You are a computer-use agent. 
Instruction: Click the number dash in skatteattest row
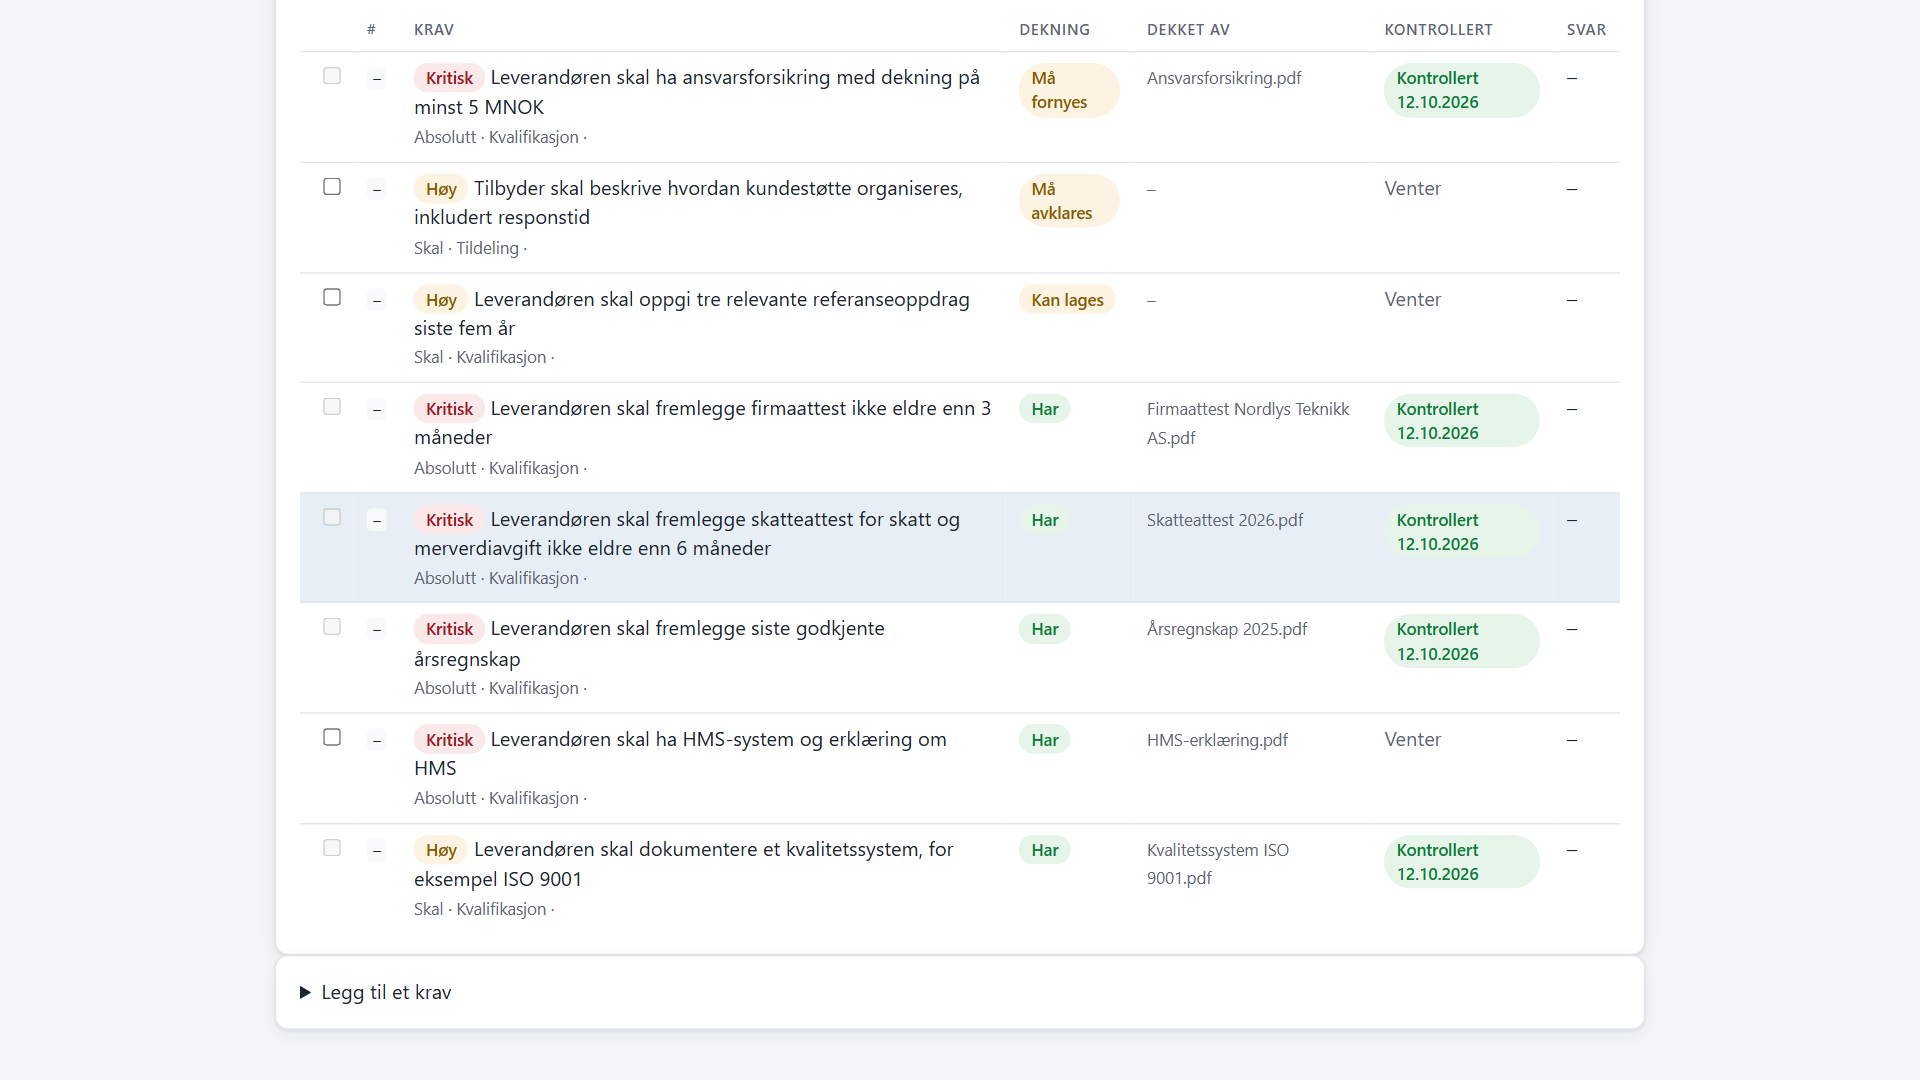pos(377,520)
